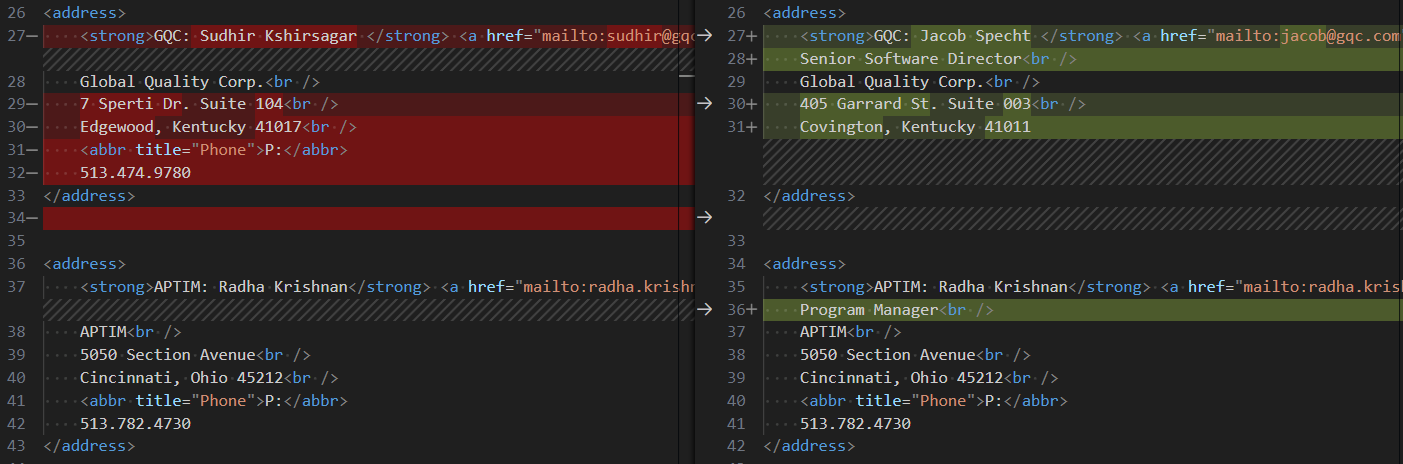This screenshot has width=1403, height=464.
Task: Click 513.782.4730 in the left pane
Action: [x=135, y=424]
